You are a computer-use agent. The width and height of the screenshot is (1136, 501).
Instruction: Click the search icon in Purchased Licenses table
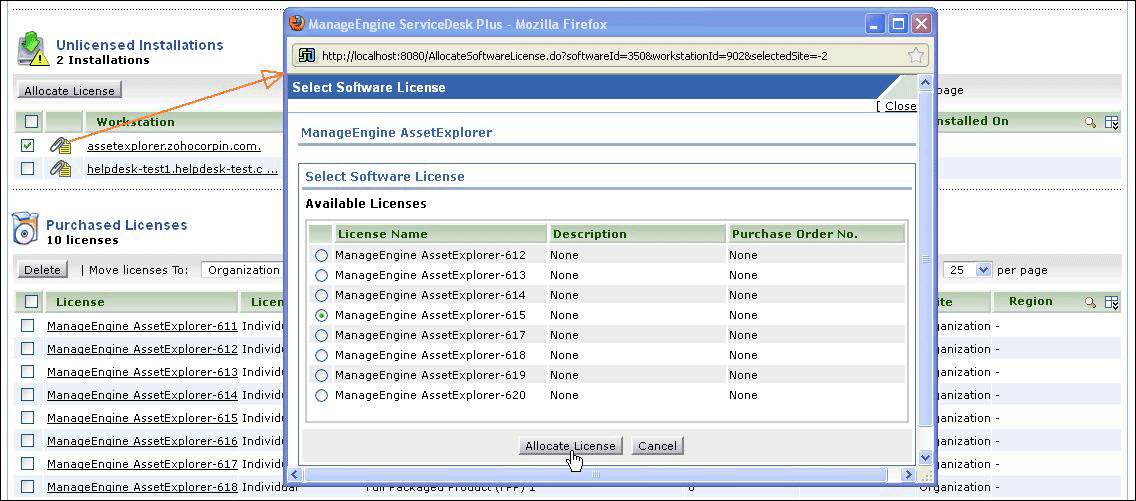click(x=1091, y=302)
